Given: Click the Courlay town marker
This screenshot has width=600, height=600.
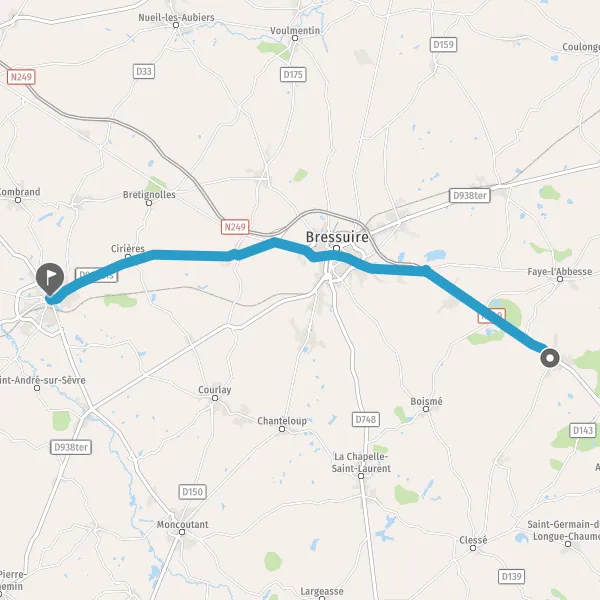Looking at the screenshot, I should click(215, 398).
